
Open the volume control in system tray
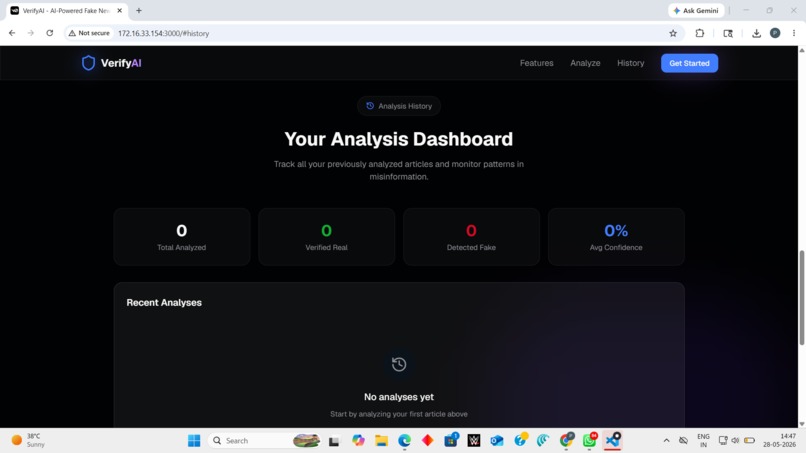tap(735, 441)
